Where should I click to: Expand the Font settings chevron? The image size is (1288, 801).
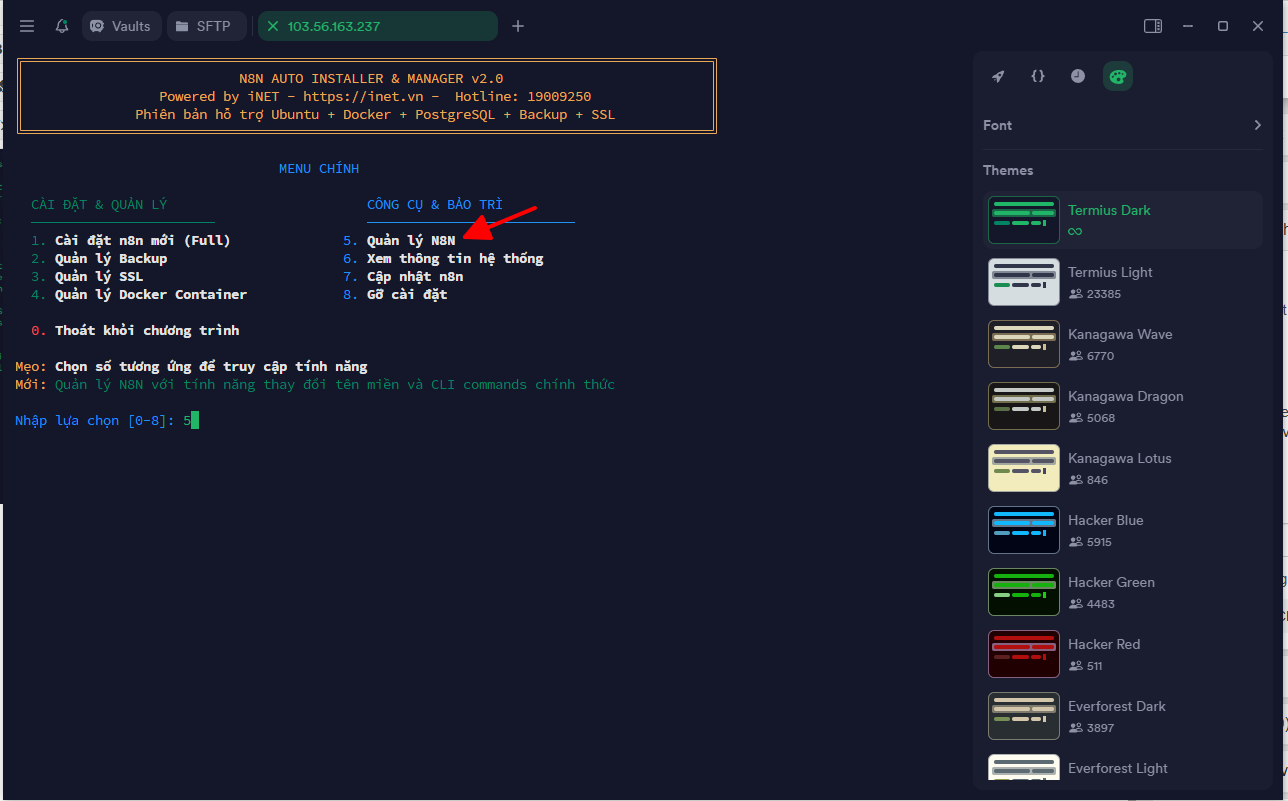(x=1258, y=125)
